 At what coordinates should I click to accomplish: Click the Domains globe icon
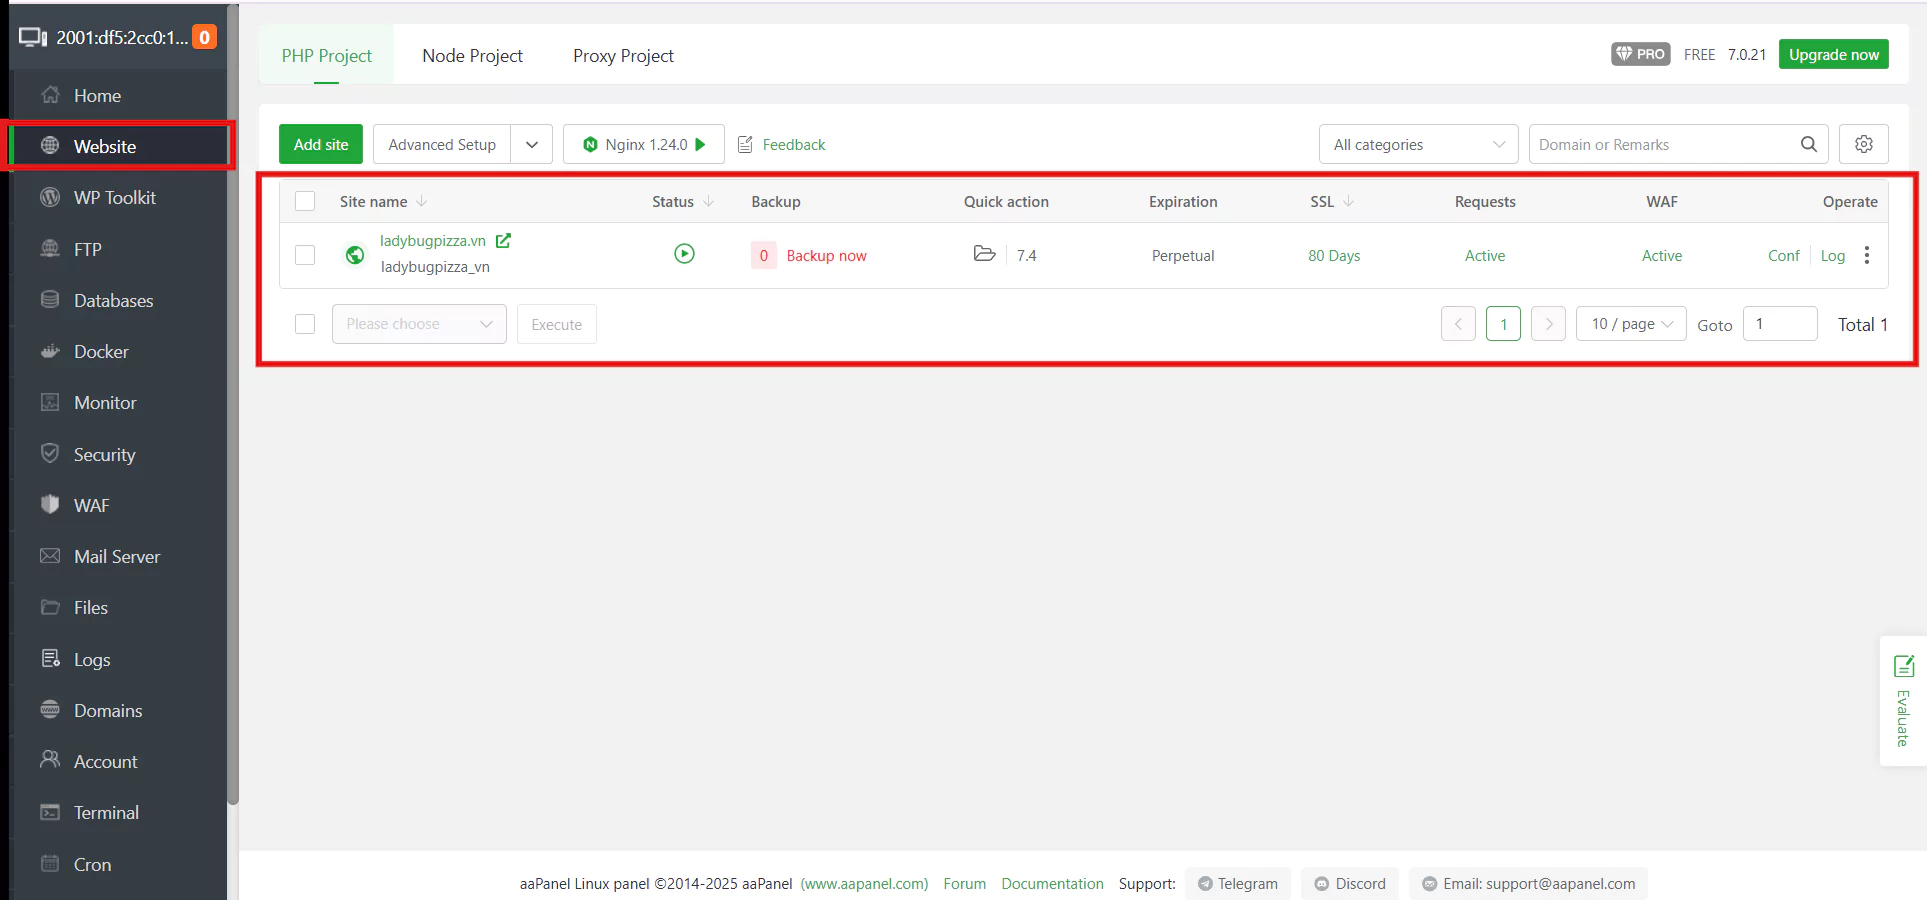coord(50,709)
